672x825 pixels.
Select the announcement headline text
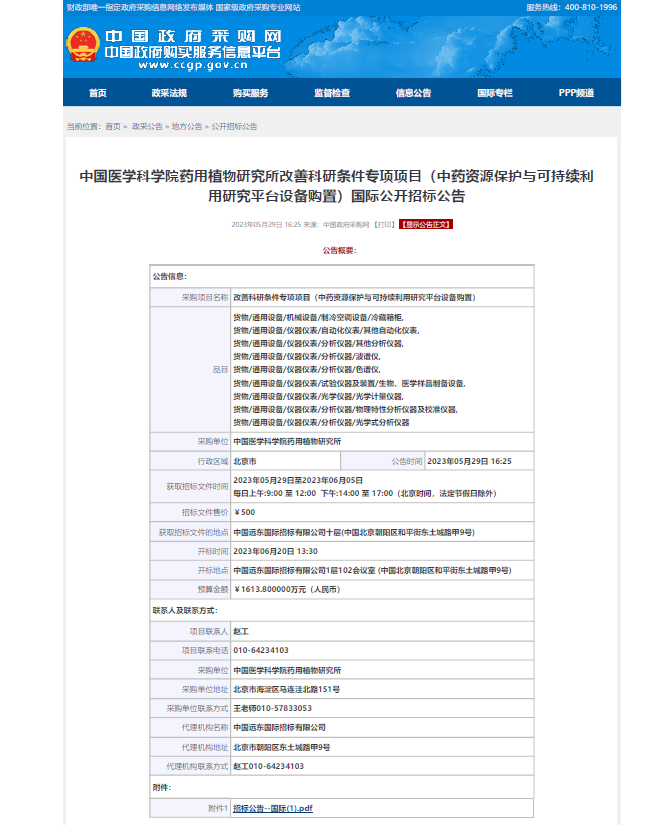pyautogui.click(x=337, y=186)
